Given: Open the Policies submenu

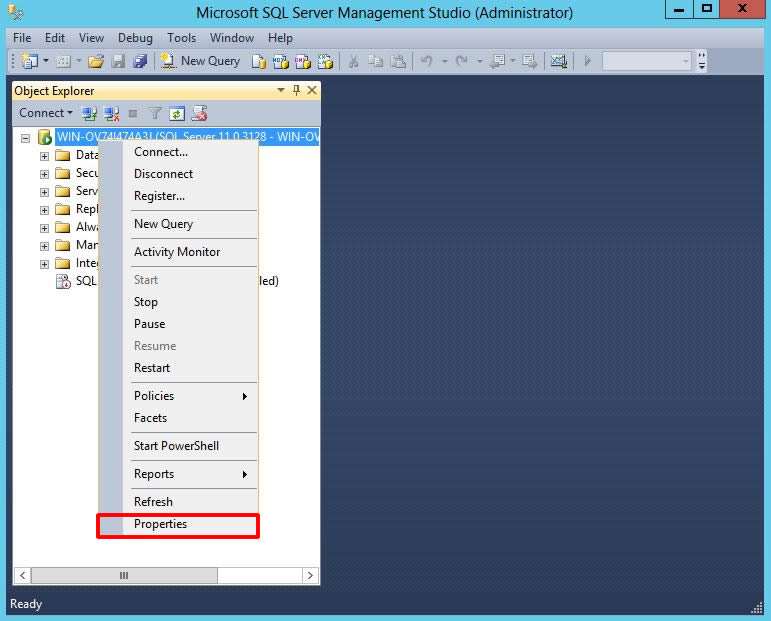Looking at the screenshot, I should [x=178, y=396].
